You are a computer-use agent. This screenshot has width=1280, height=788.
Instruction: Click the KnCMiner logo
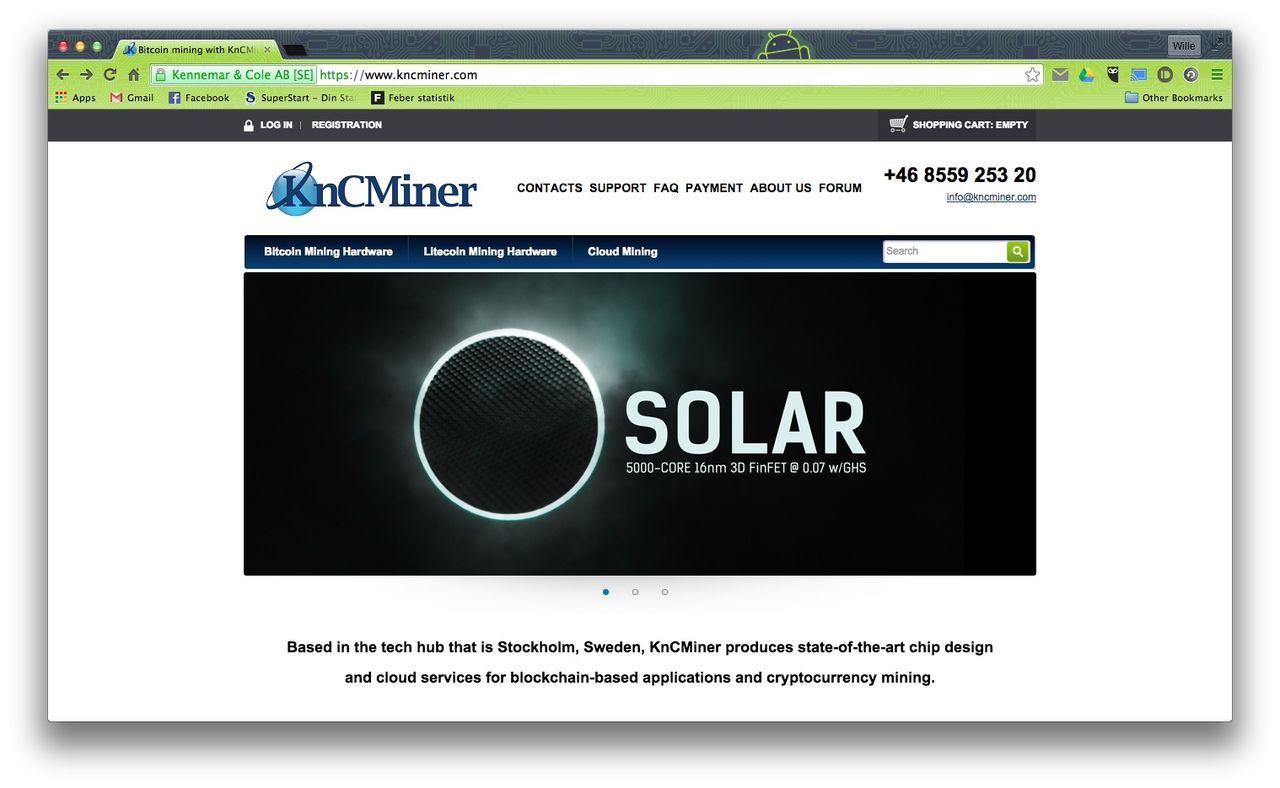[x=371, y=188]
